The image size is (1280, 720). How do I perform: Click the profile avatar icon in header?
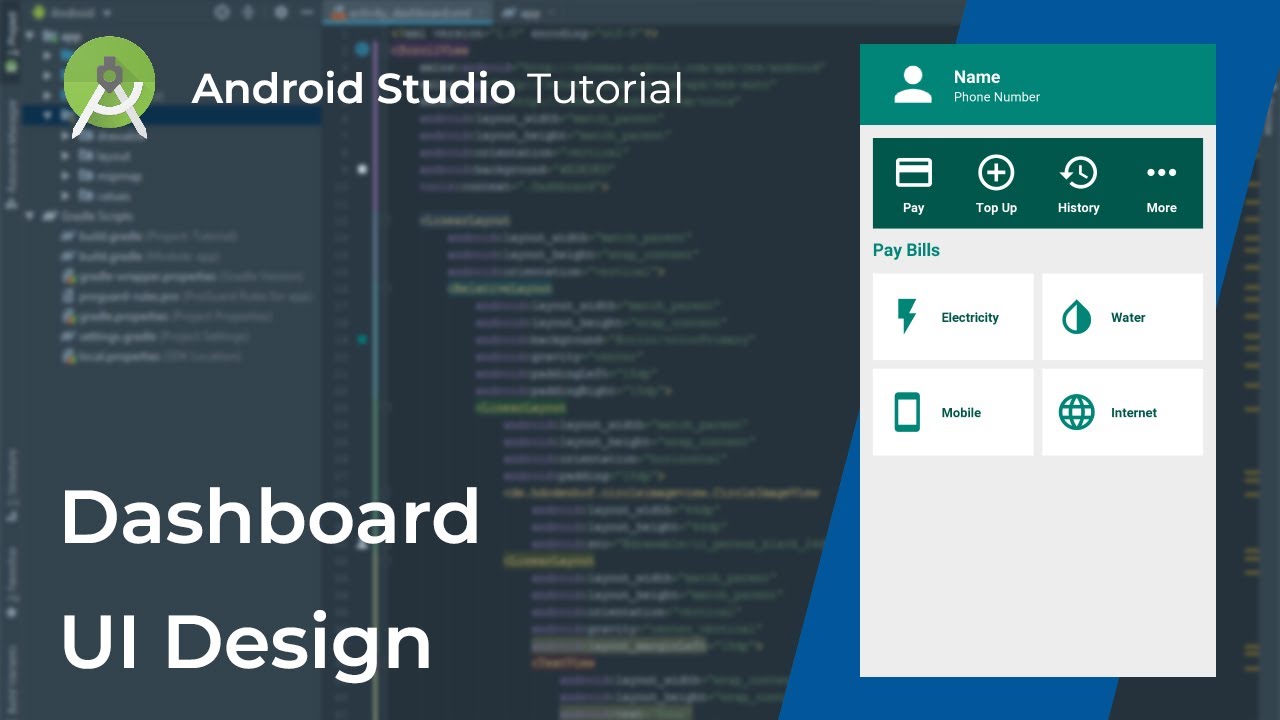(x=913, y=85)
